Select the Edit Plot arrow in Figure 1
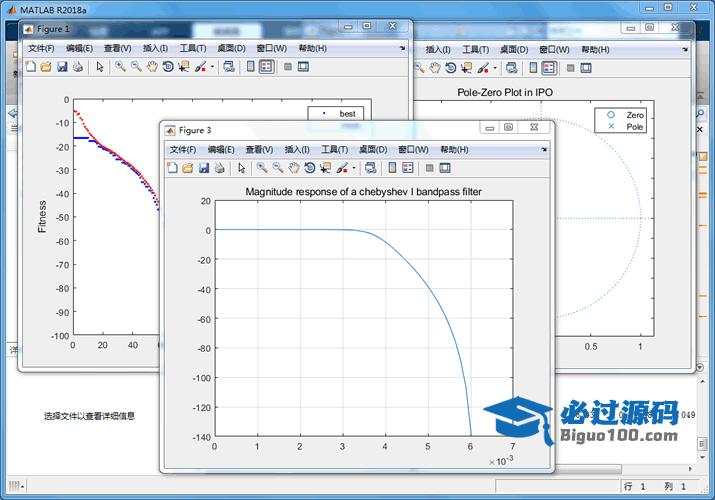This screenshot has width=715, height=500. click(100, 67)
